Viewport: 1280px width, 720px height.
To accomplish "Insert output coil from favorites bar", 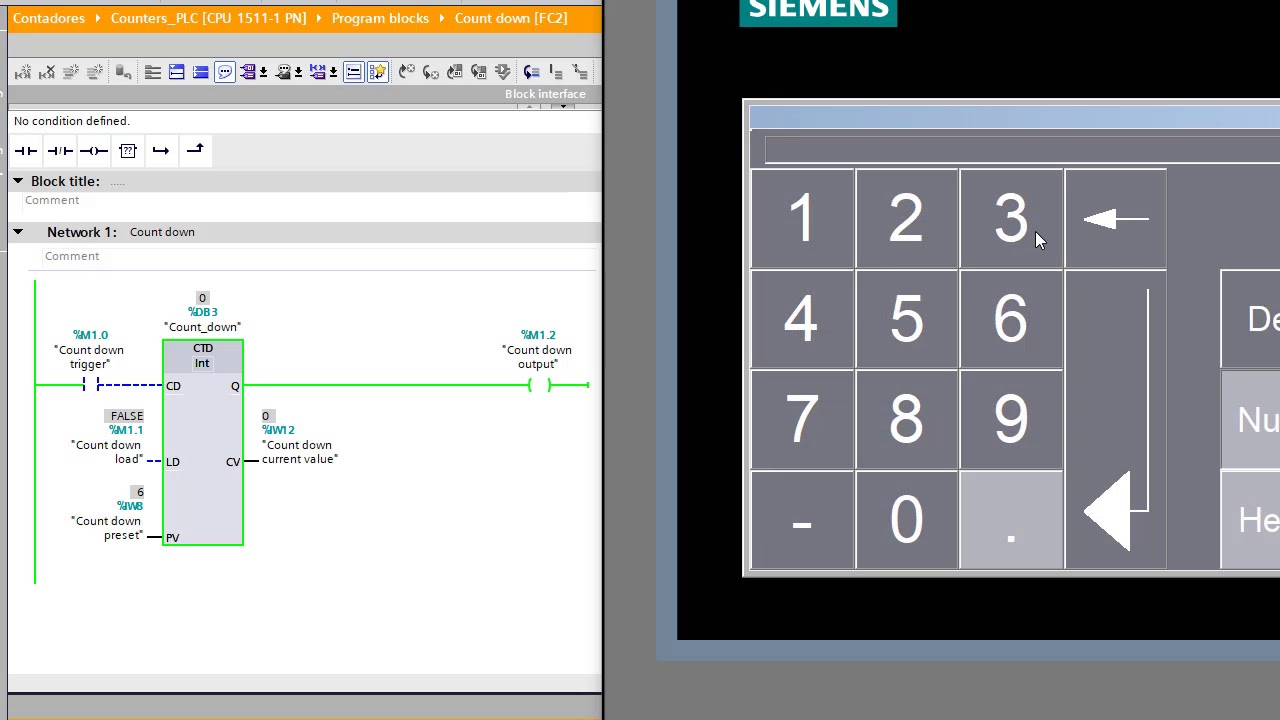I will pyautogui.click(x=94, y=151).
